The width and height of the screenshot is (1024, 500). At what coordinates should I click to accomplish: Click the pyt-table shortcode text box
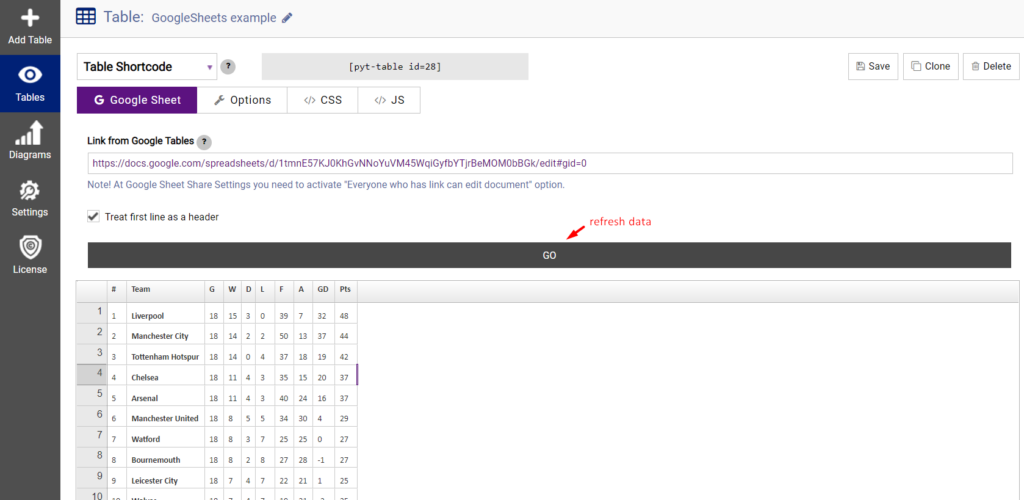tap(395, 67)
